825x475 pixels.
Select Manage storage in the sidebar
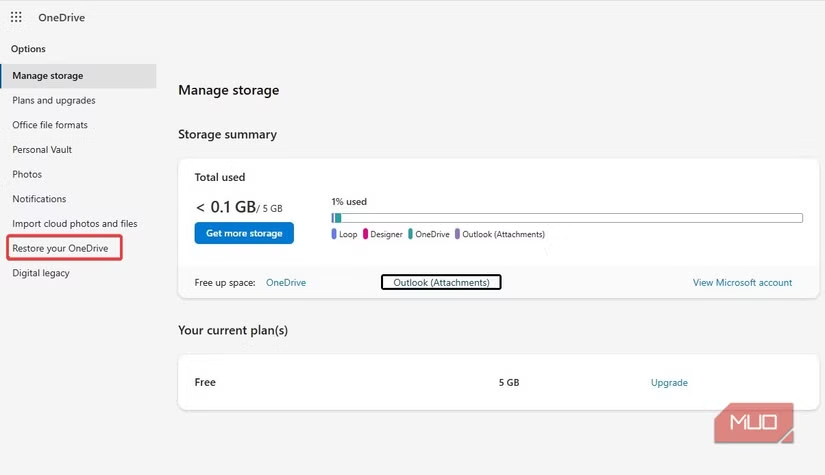point(48,76)
